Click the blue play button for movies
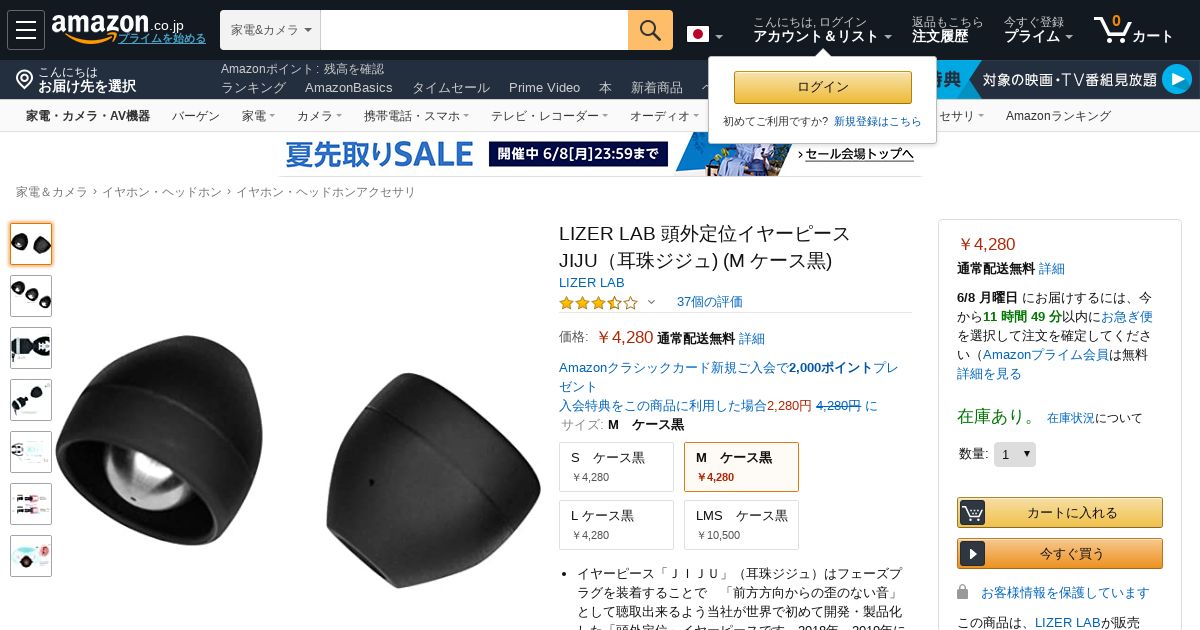 1177,79
